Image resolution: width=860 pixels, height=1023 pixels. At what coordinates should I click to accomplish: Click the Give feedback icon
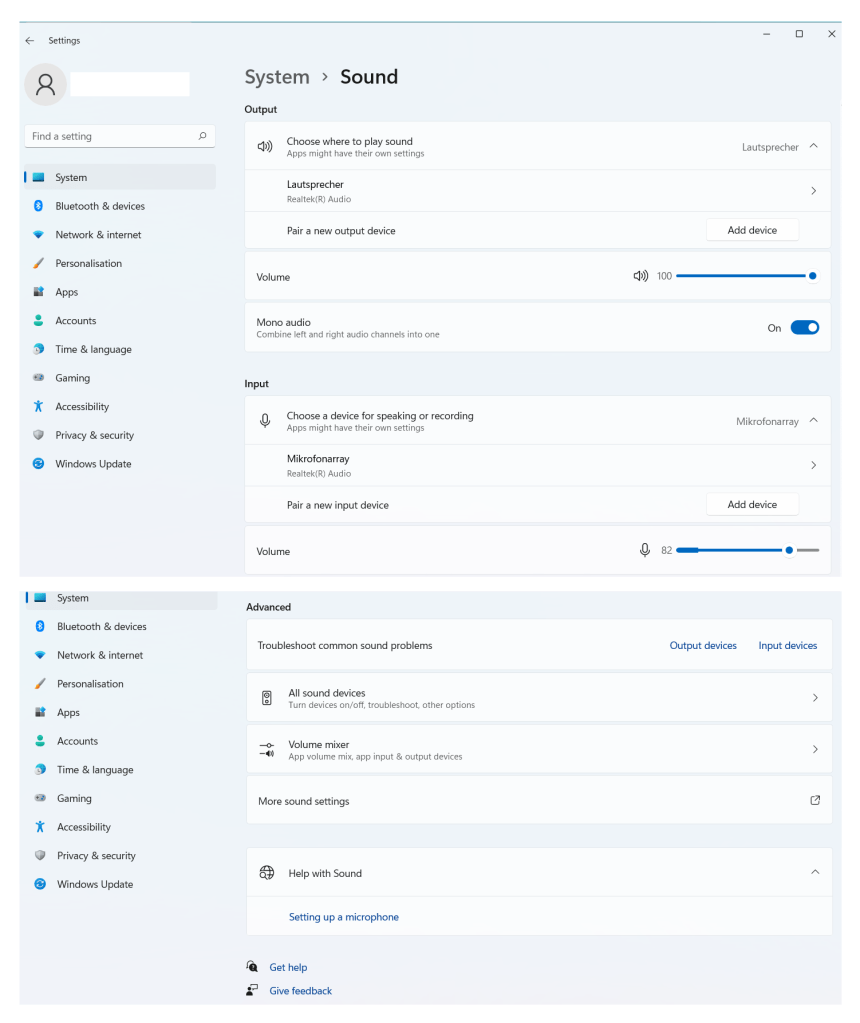click(x=253, y=990)
